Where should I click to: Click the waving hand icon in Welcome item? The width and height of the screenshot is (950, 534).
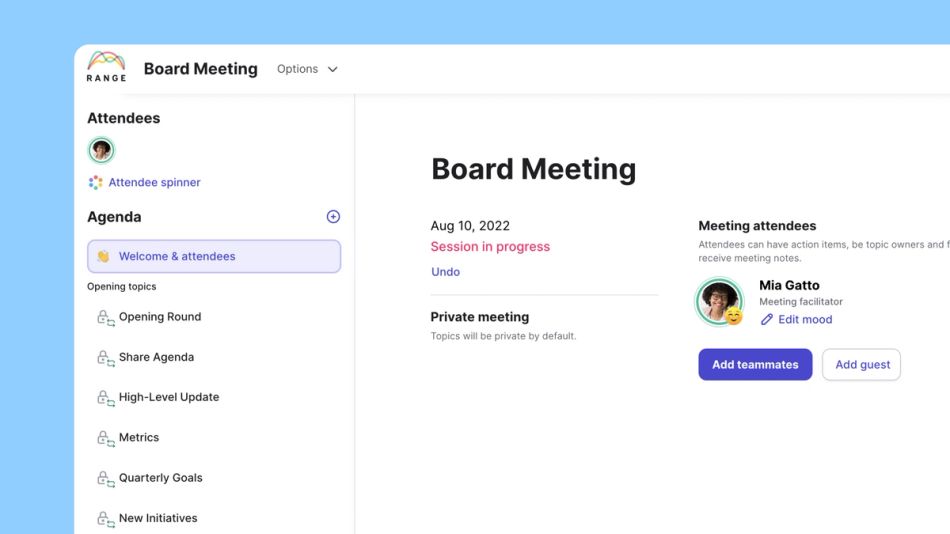tap(104, 256)
